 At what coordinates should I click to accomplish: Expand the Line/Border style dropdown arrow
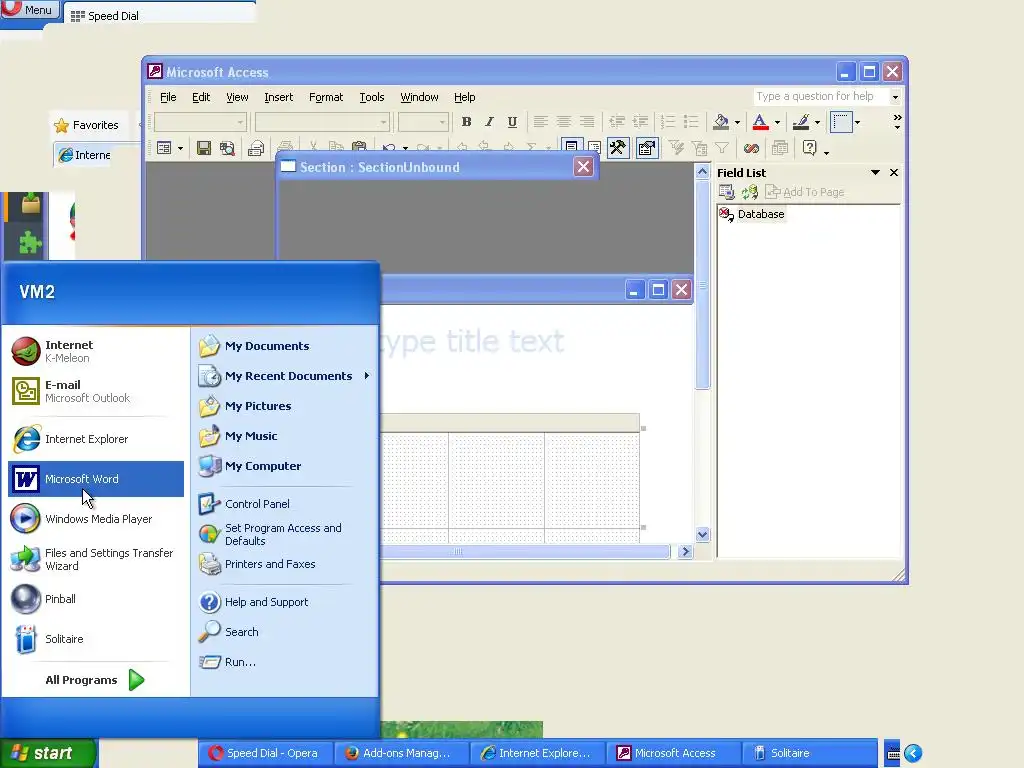857,122
